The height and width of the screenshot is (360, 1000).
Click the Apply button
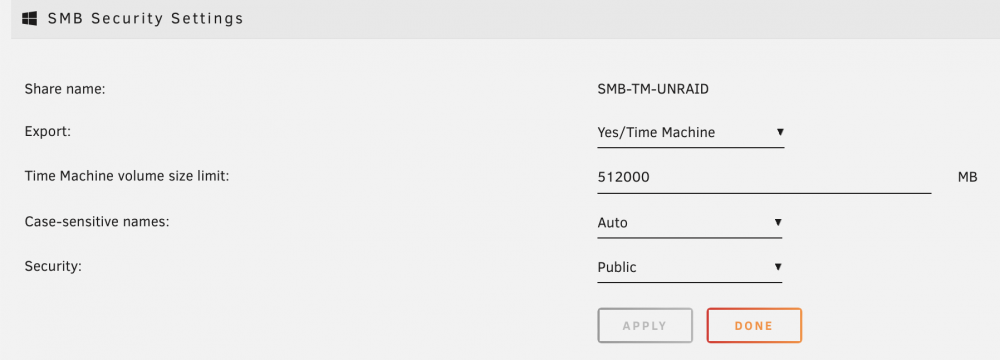pos(645,326)
